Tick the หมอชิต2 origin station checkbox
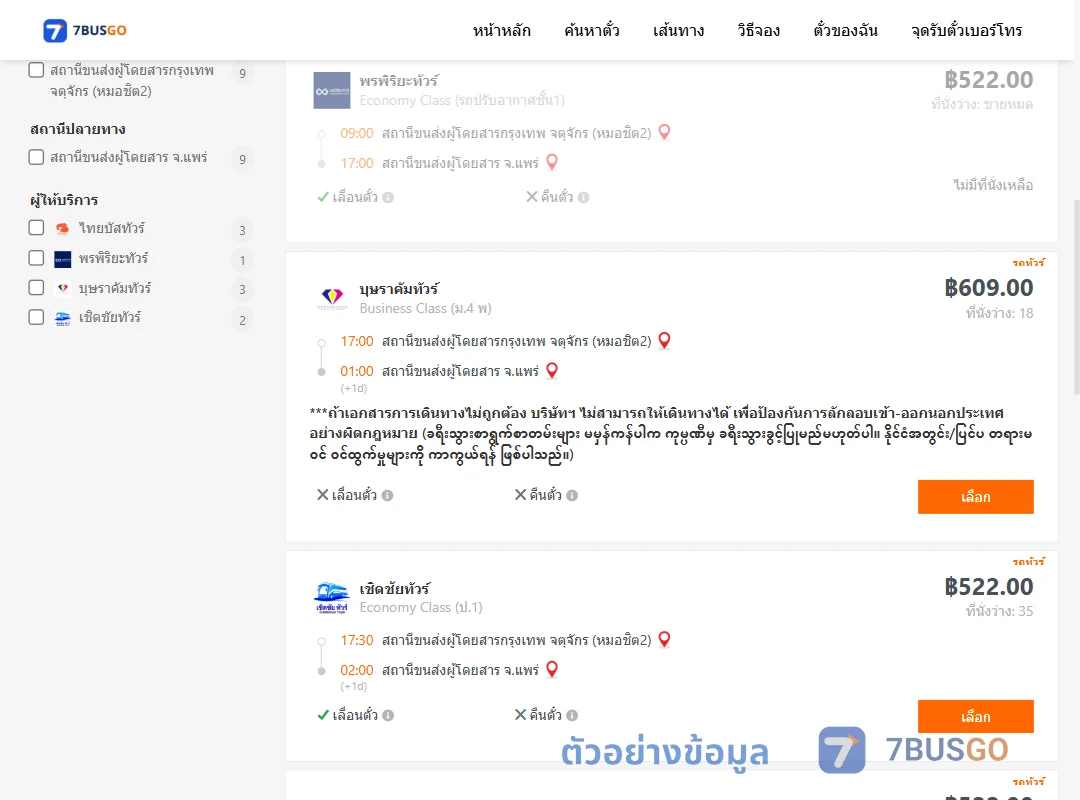Screen dimensions: 1080x800 tap(37, 70)
